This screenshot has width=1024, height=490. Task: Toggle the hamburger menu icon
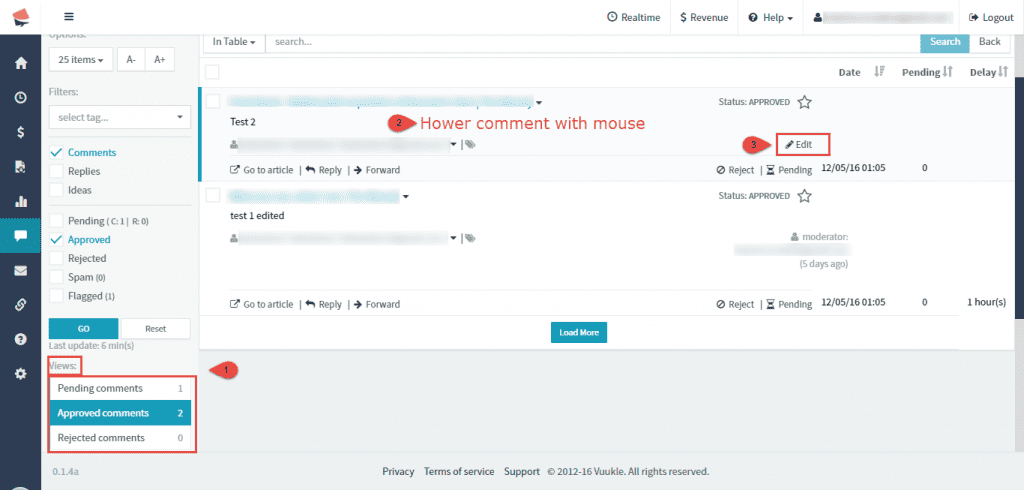click(x=68, y=17)
